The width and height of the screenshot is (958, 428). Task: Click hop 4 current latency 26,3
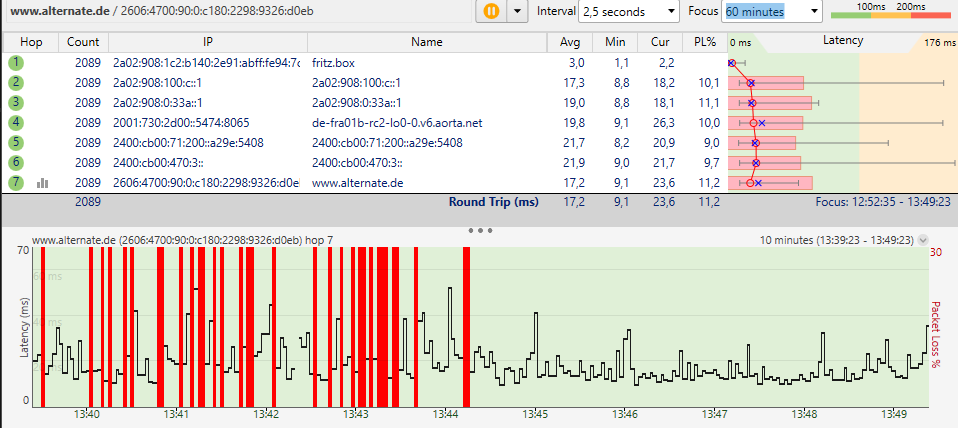click(x=663, y=123)
